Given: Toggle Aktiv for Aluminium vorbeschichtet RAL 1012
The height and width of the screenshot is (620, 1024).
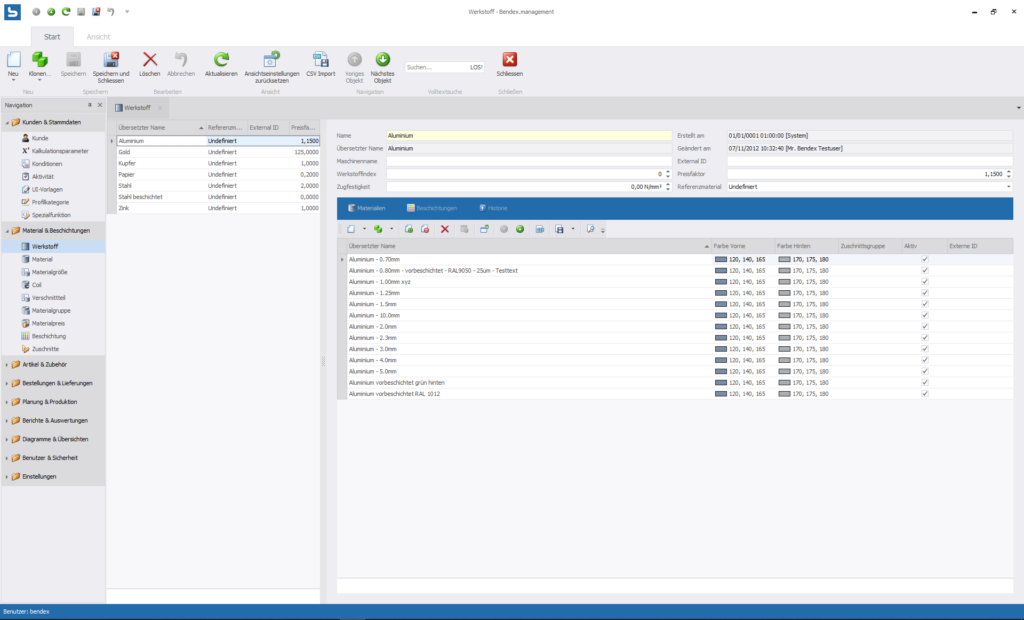Looking at the screenshot, I should point(925,393).
